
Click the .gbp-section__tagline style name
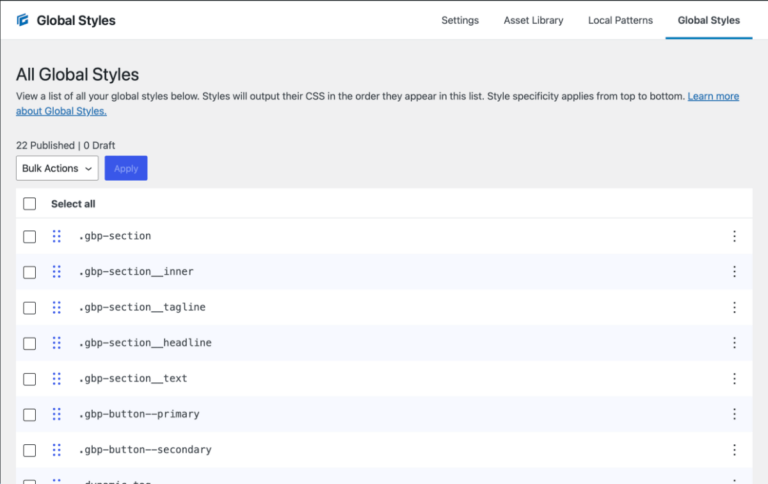pos(142,307)
